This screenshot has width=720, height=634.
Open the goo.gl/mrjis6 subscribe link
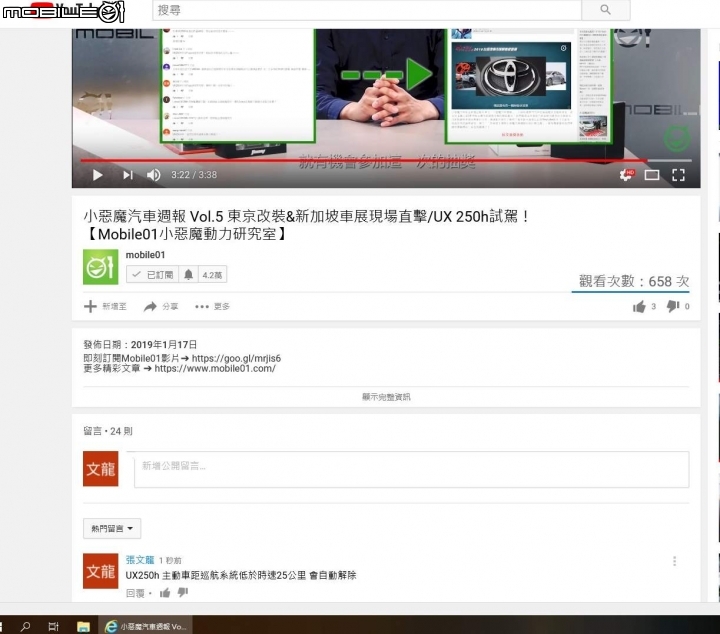(236, 358)
